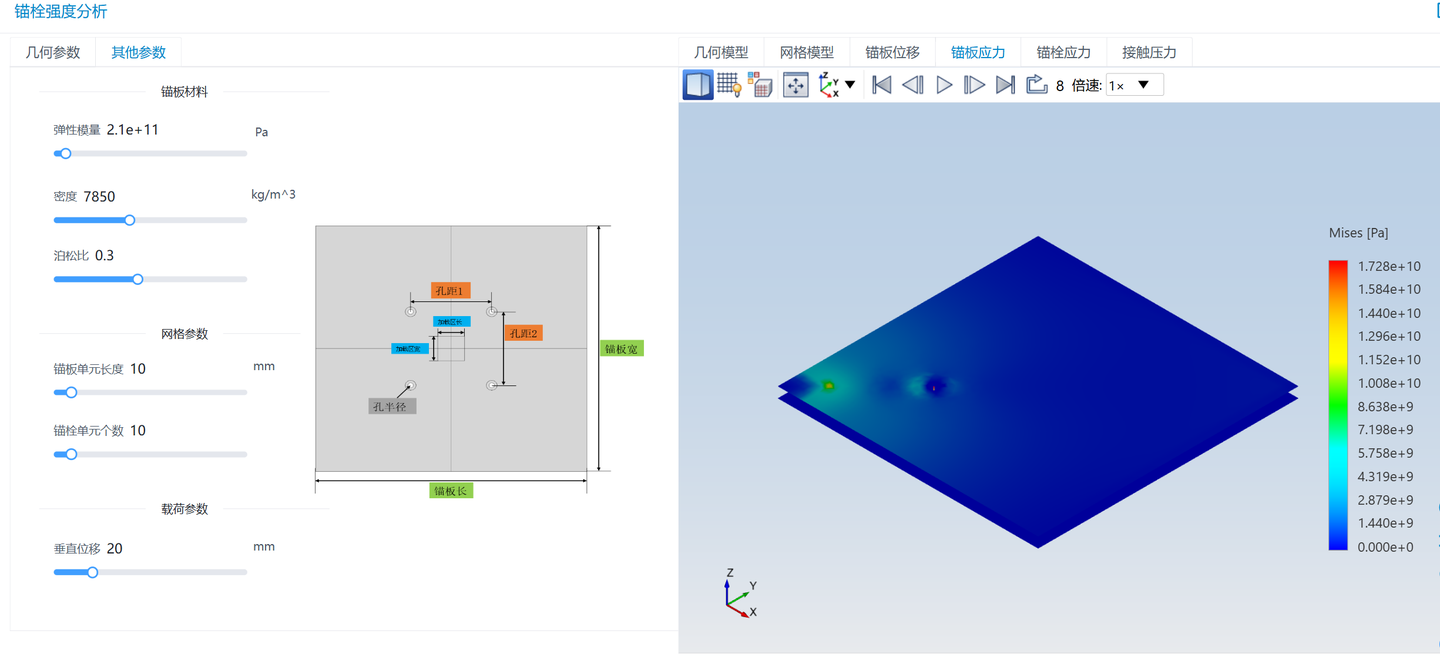Click the 垂直位移 value 20
This screenshot has height=661, width=1440.
click(x=115, y=548)
